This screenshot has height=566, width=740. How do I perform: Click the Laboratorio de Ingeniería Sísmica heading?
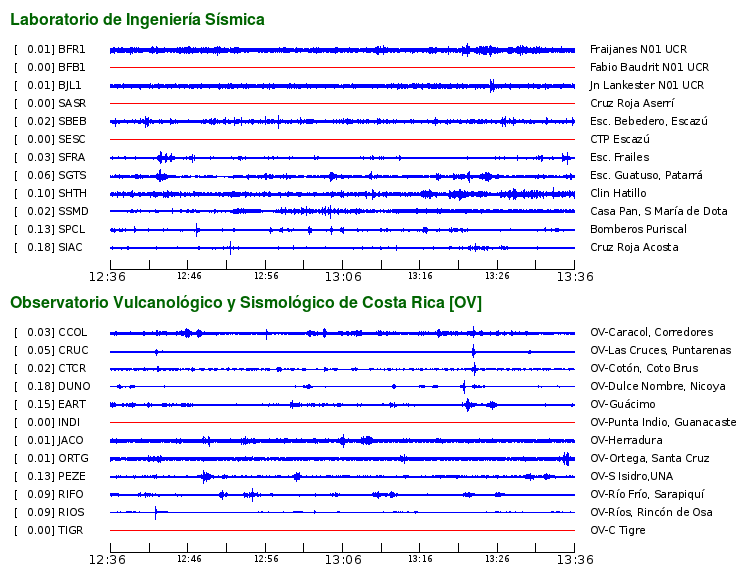point(137,19)
